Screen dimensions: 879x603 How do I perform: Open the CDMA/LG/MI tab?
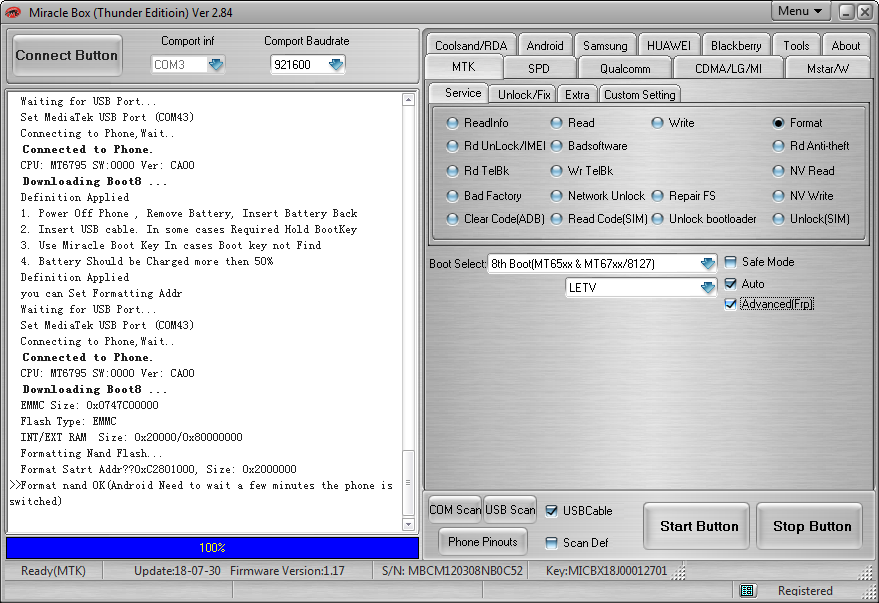[x=728, y=68]
